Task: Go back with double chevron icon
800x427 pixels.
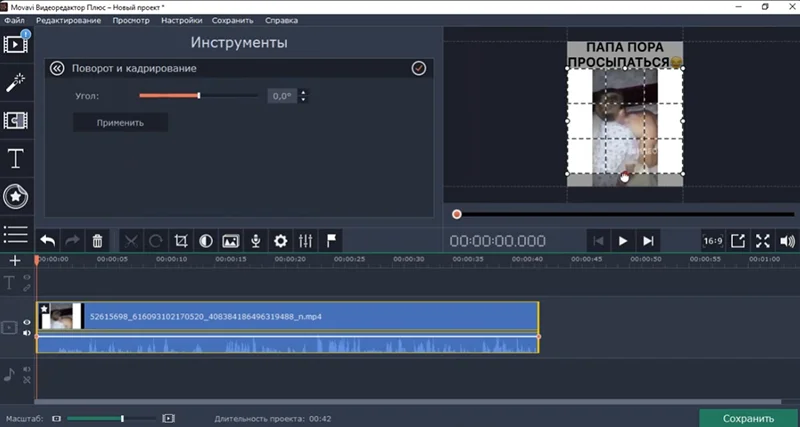Action: [57, 68]
